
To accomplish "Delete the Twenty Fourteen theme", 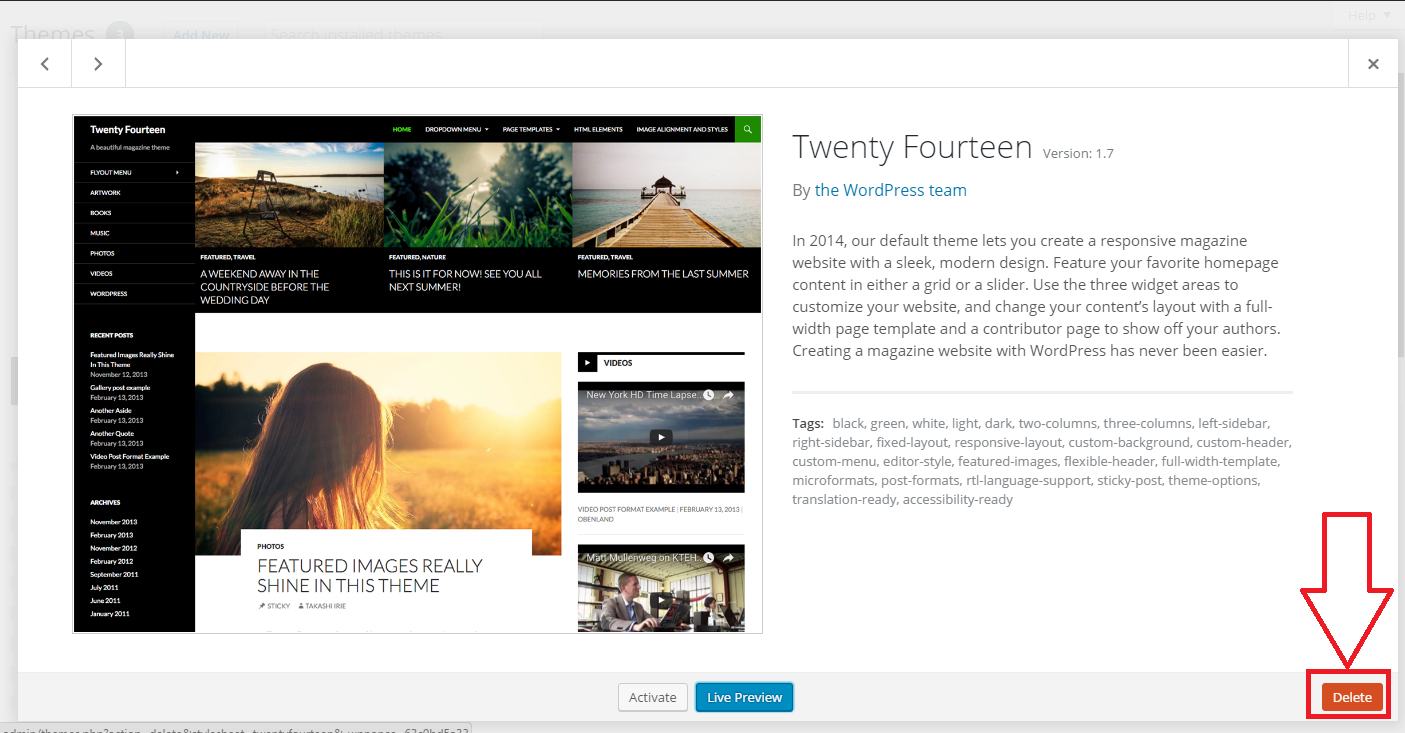I will point(1352,697).
